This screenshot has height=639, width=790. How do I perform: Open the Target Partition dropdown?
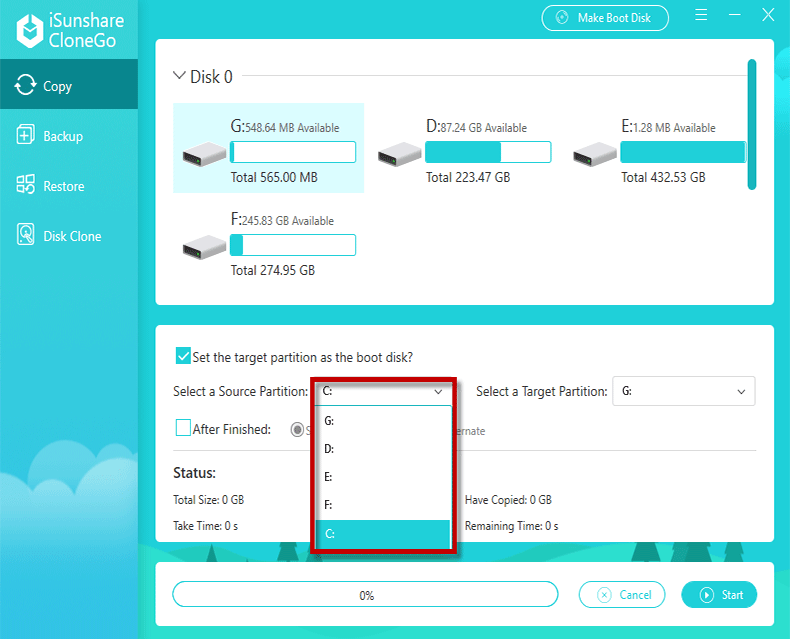(683, 391)
